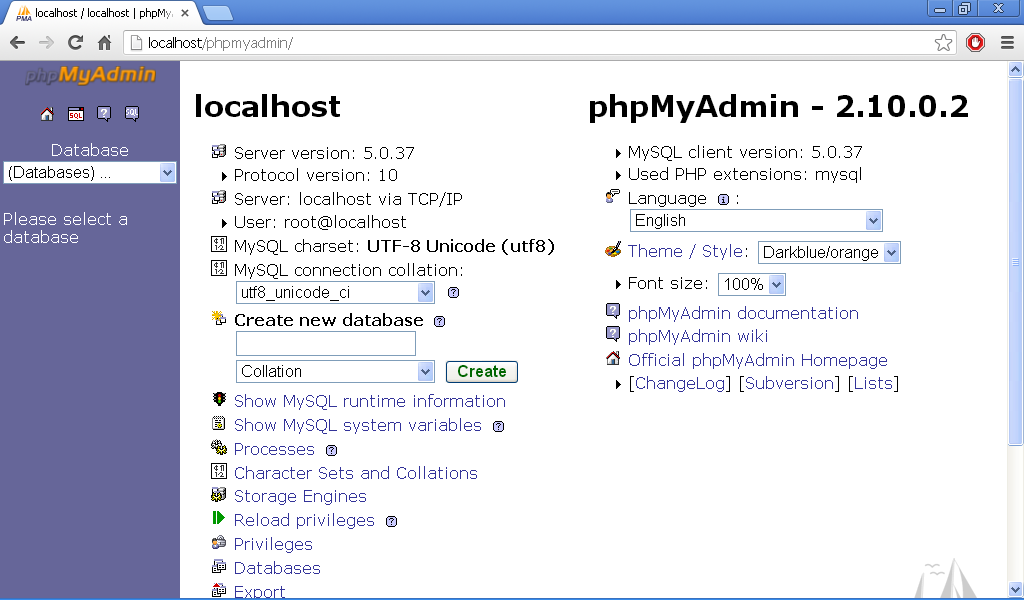Open the Export link
Screen dimensions: 1024x600
click(x=259, y=592)
